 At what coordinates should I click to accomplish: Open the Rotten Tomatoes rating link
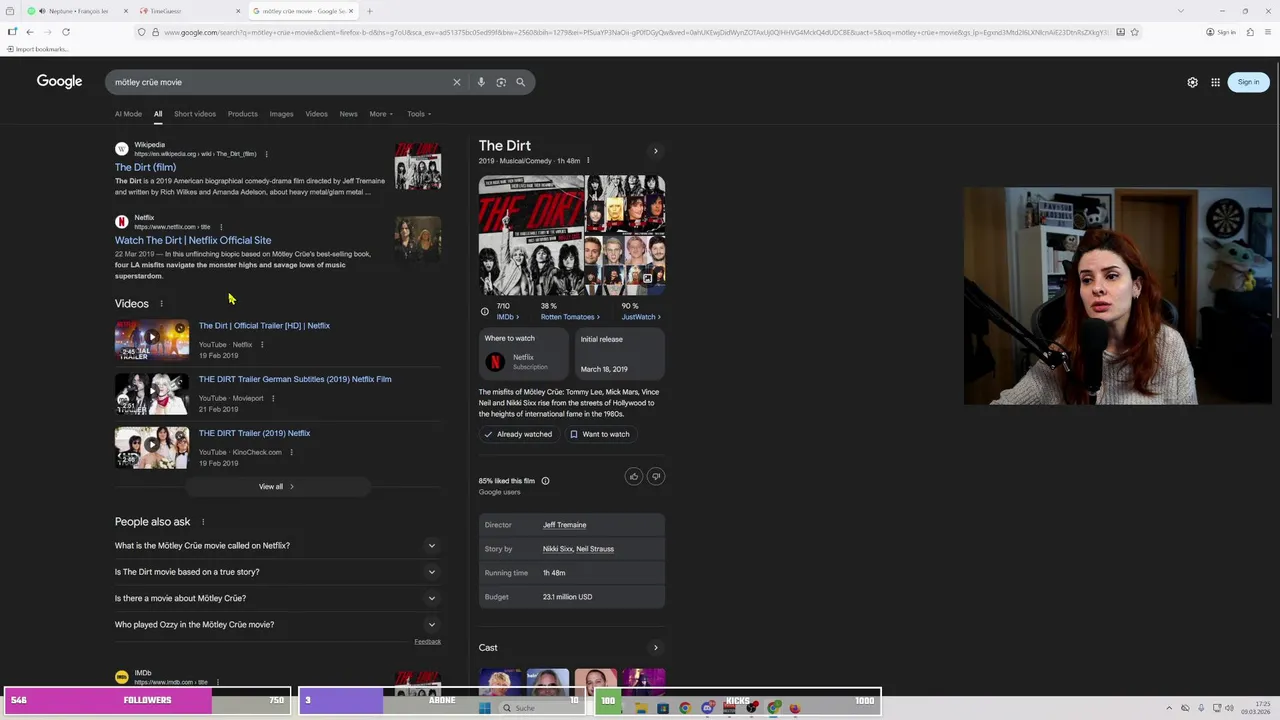click(570, 317)
